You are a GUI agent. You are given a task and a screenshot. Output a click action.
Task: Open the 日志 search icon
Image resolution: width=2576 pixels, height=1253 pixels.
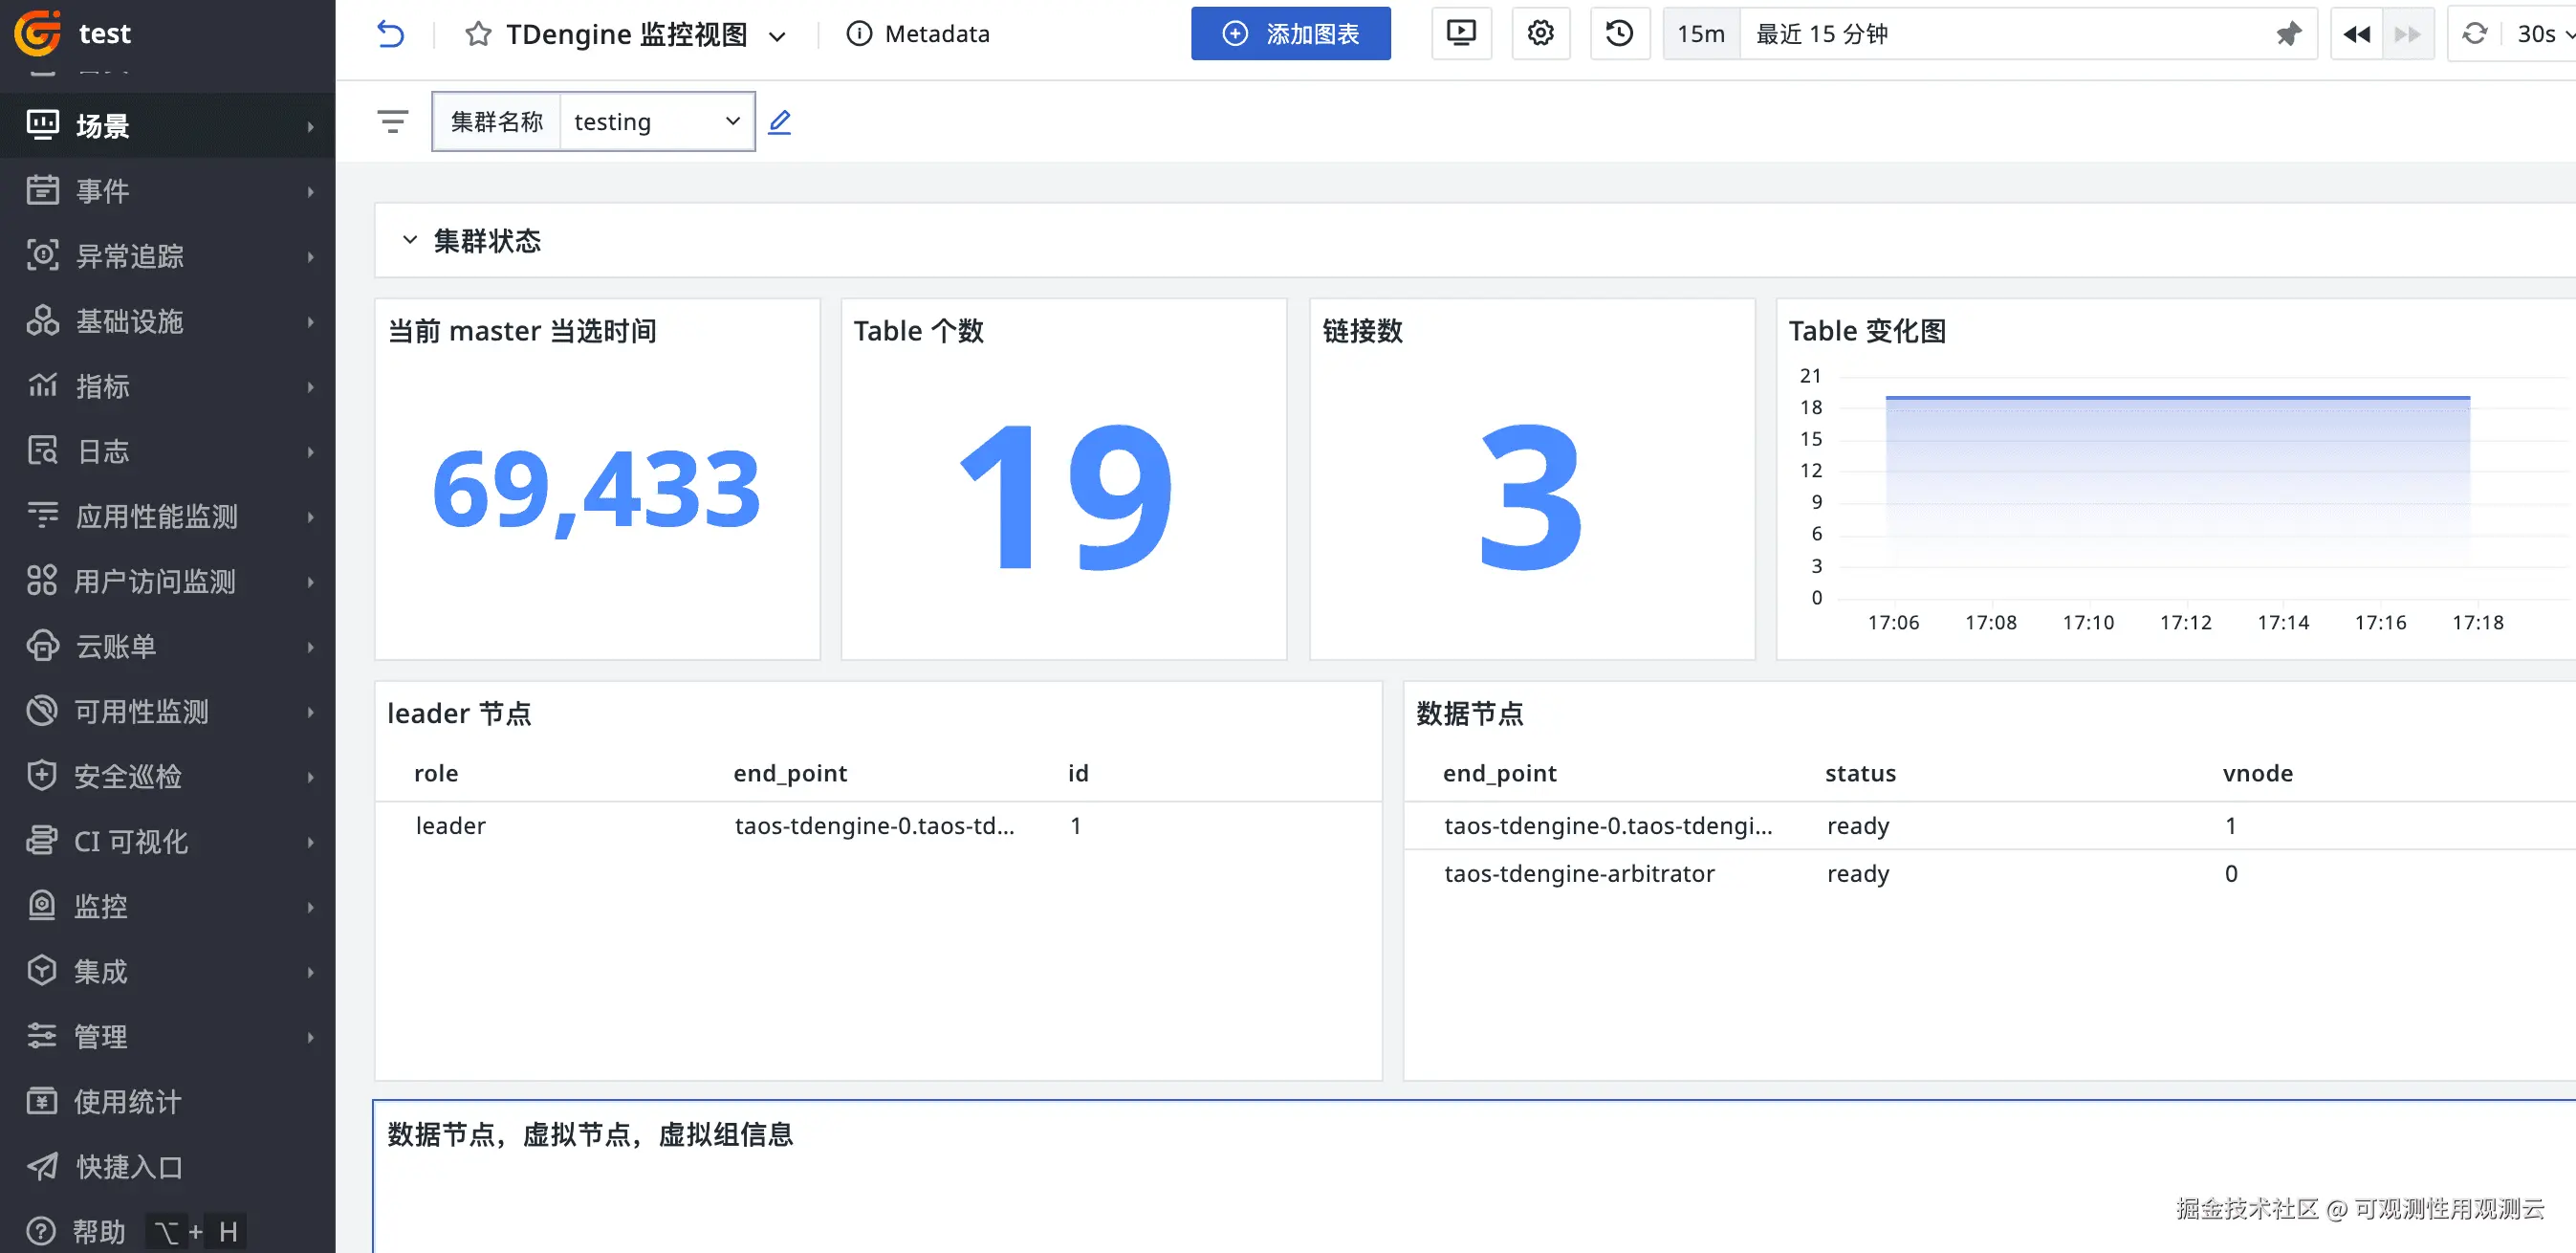(x=42, y=450)
